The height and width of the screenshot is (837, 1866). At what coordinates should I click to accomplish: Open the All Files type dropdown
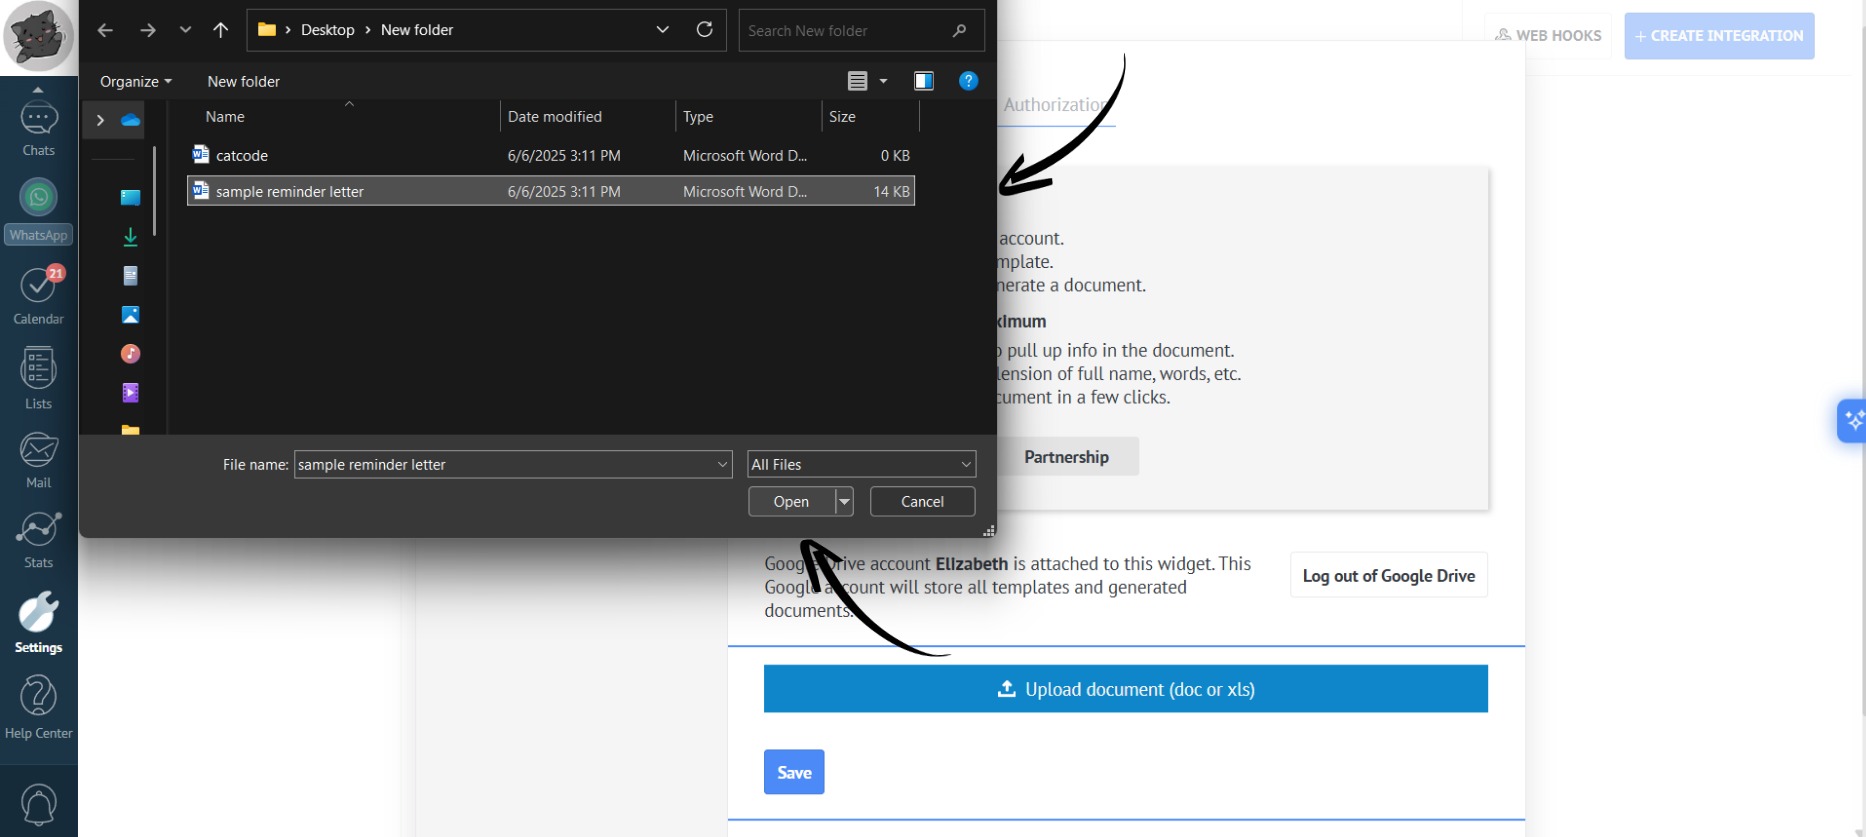coord(860,464)
